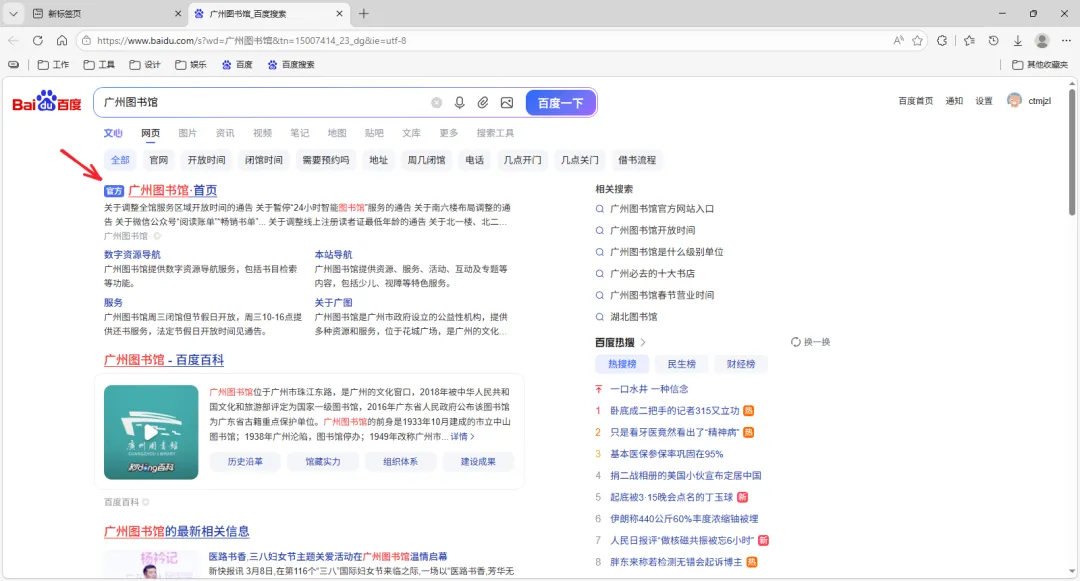Reload the page with refresh icon
The image size is (1080, 581).
pos(38,41)
